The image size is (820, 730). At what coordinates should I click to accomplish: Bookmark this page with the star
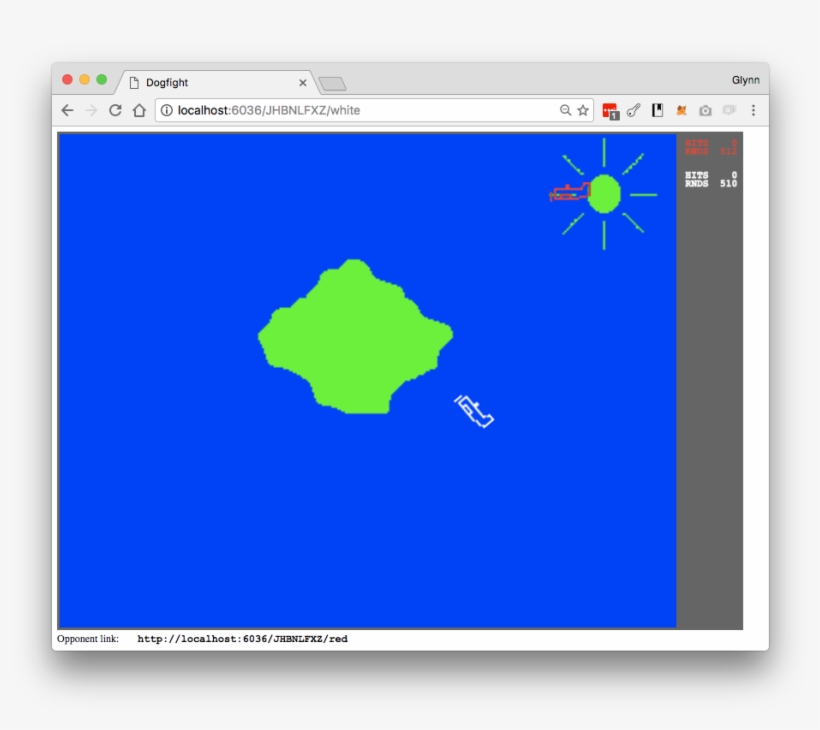pyautogui.click(x=583, y=110)
